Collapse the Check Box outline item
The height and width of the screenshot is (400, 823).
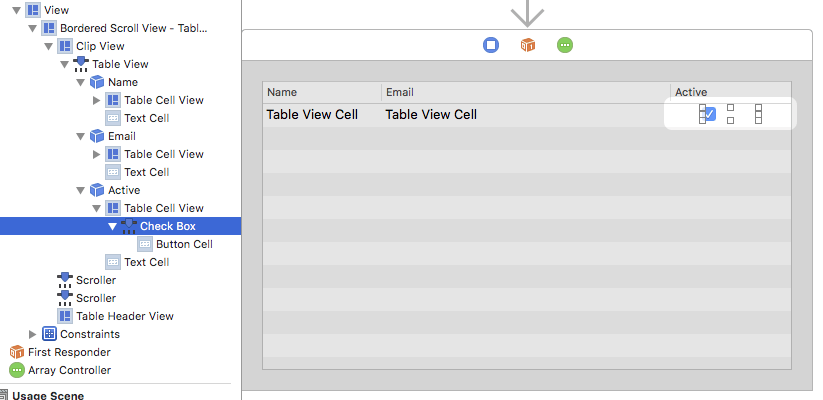(x=113, y=227)
